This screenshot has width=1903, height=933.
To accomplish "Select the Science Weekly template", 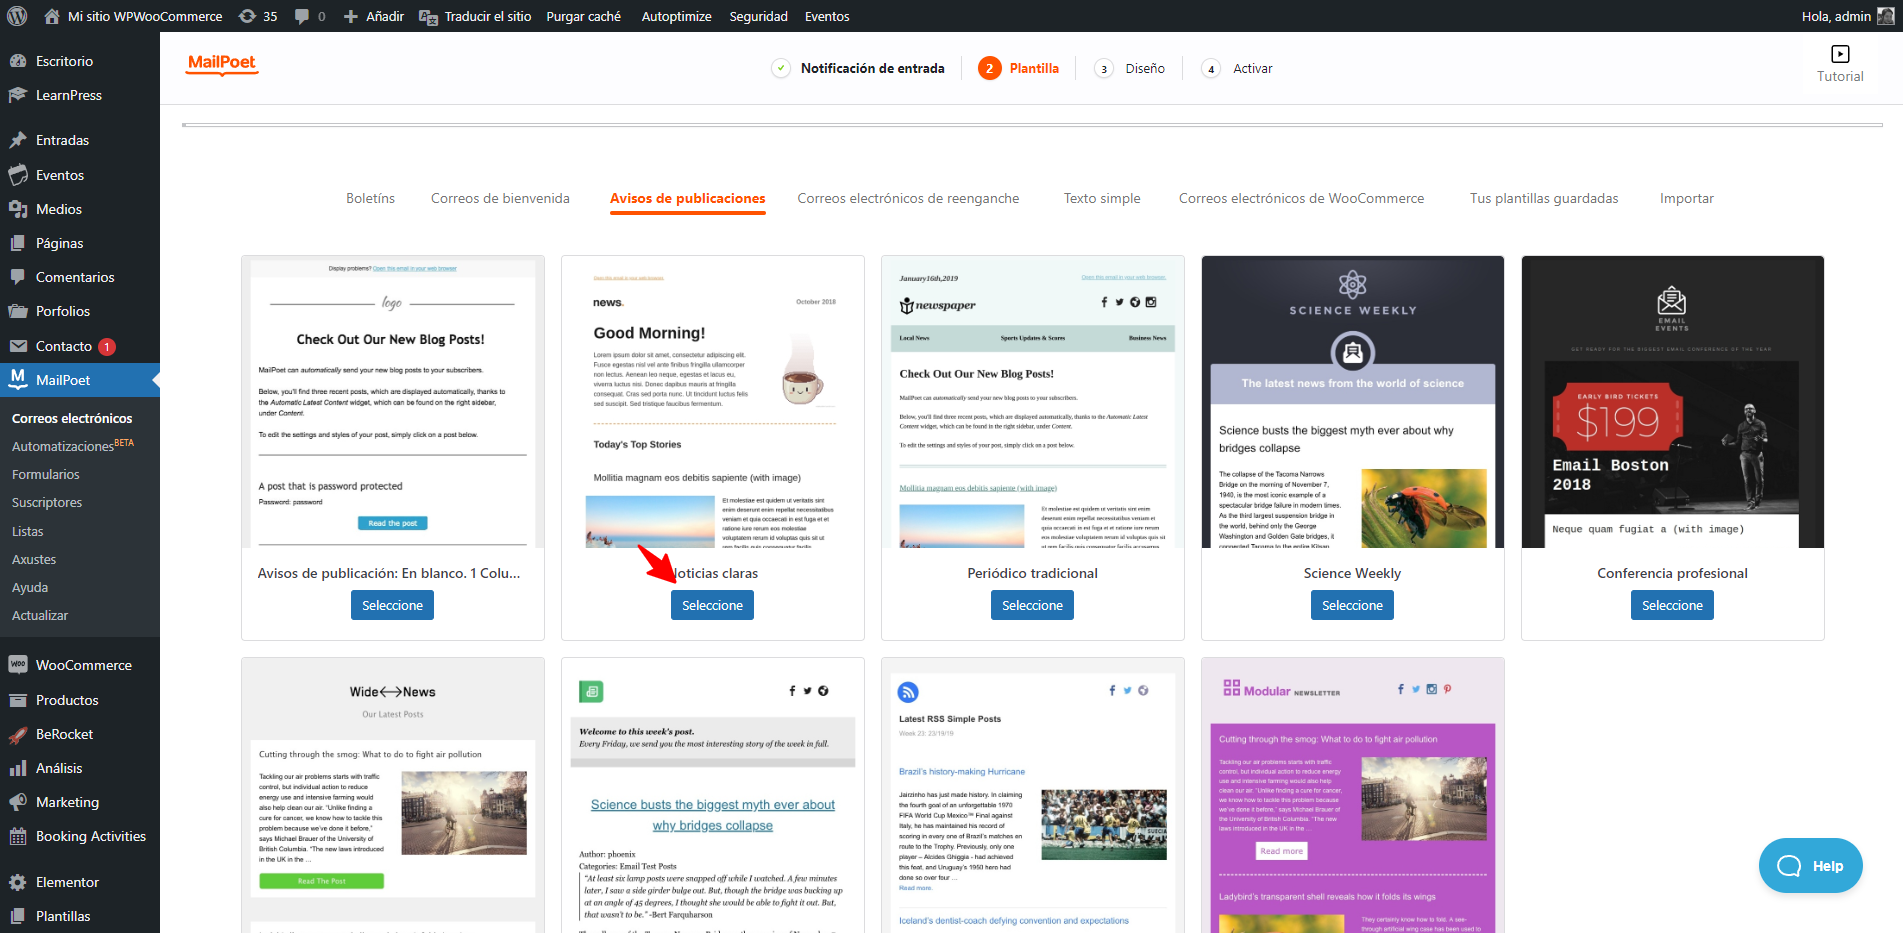I will pyautogui.click(x=1352, y=605).
